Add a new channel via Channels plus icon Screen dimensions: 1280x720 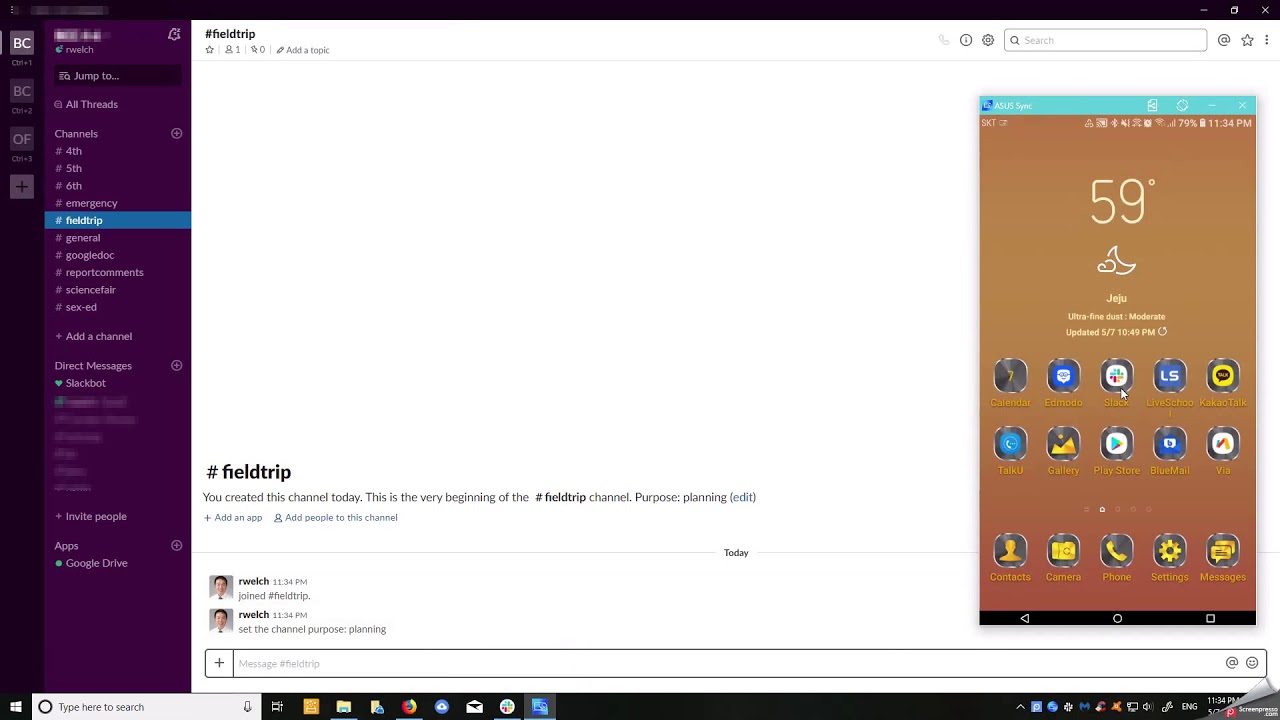pos(176,133)
